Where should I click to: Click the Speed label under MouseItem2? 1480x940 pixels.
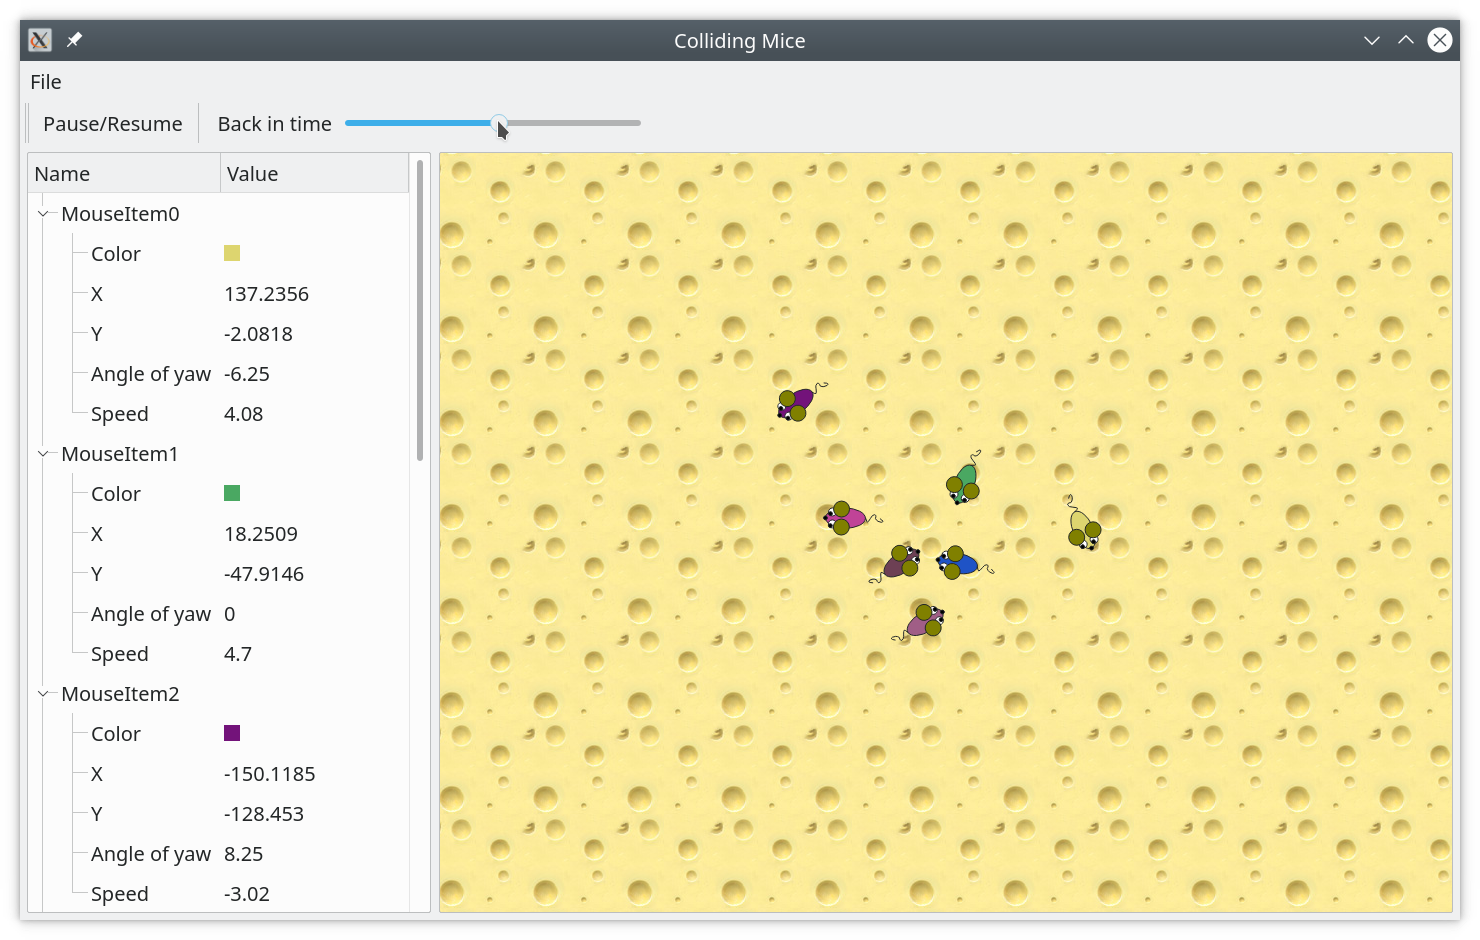(x=120, y=894)
